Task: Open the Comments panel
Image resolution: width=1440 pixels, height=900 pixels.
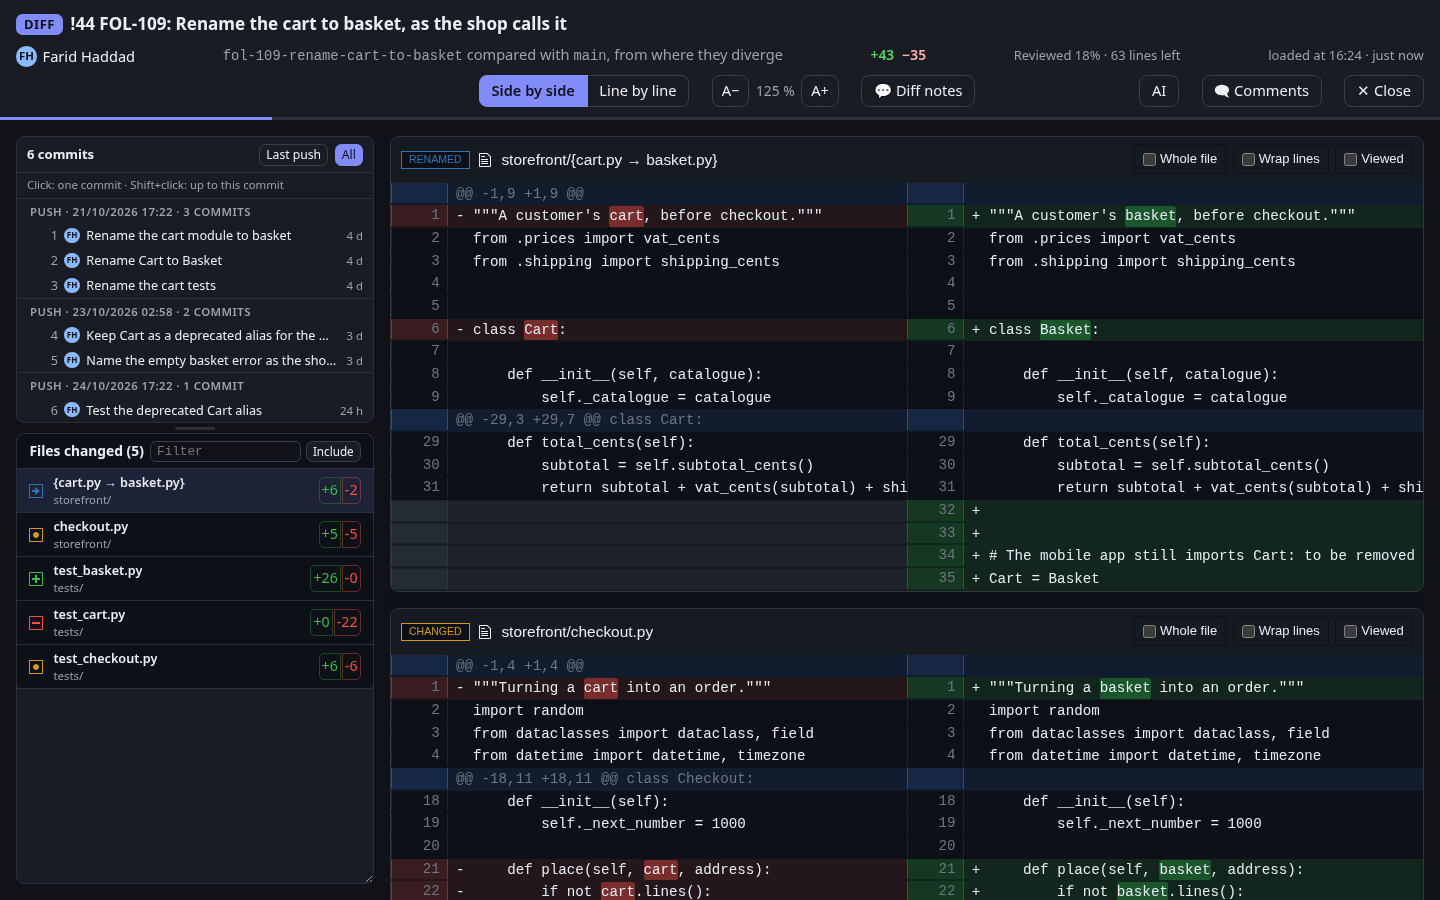Action: point(1261,91)
